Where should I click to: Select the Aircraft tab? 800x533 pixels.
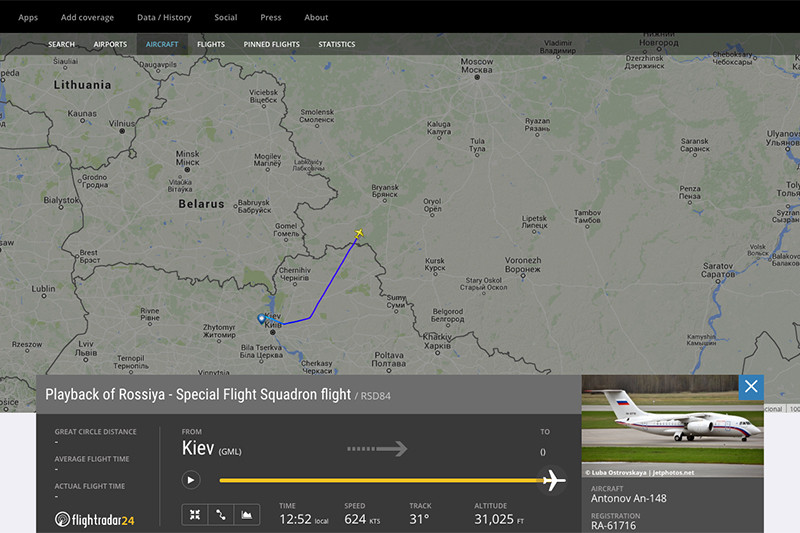tap(162, 44)
